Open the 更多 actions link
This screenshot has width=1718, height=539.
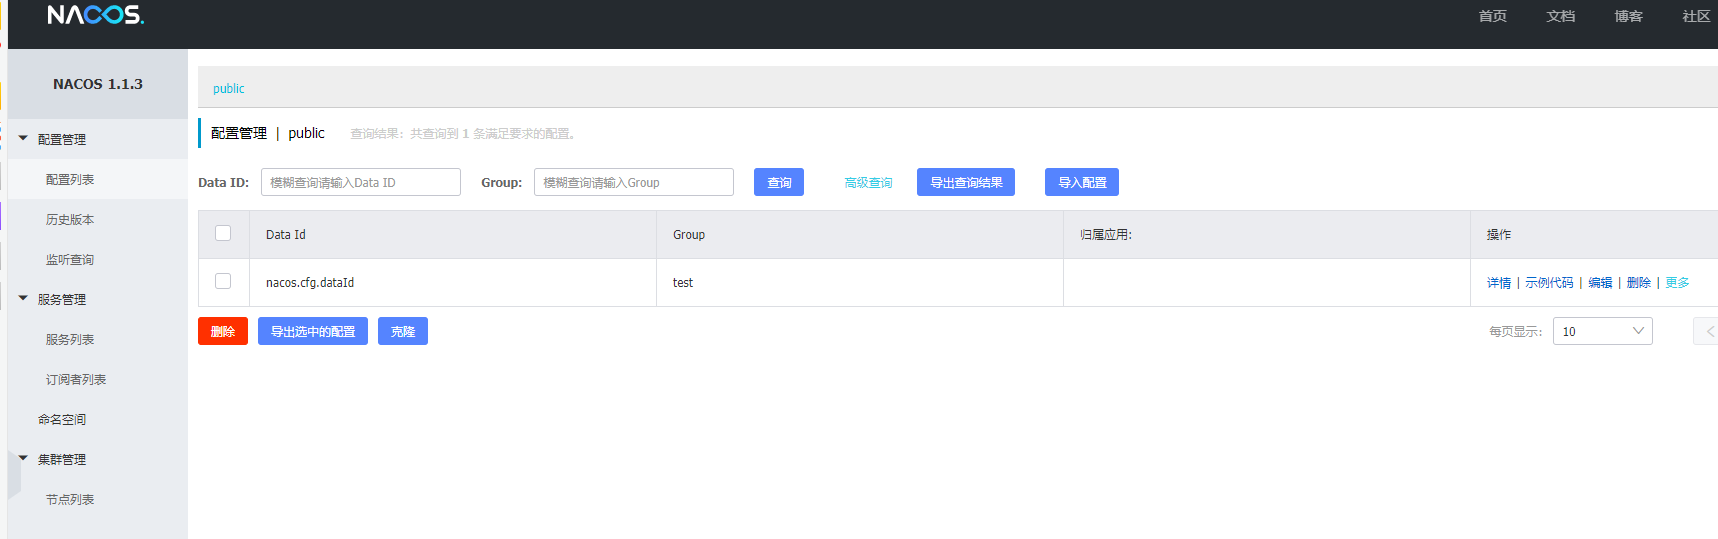[x=1677, y=283]
